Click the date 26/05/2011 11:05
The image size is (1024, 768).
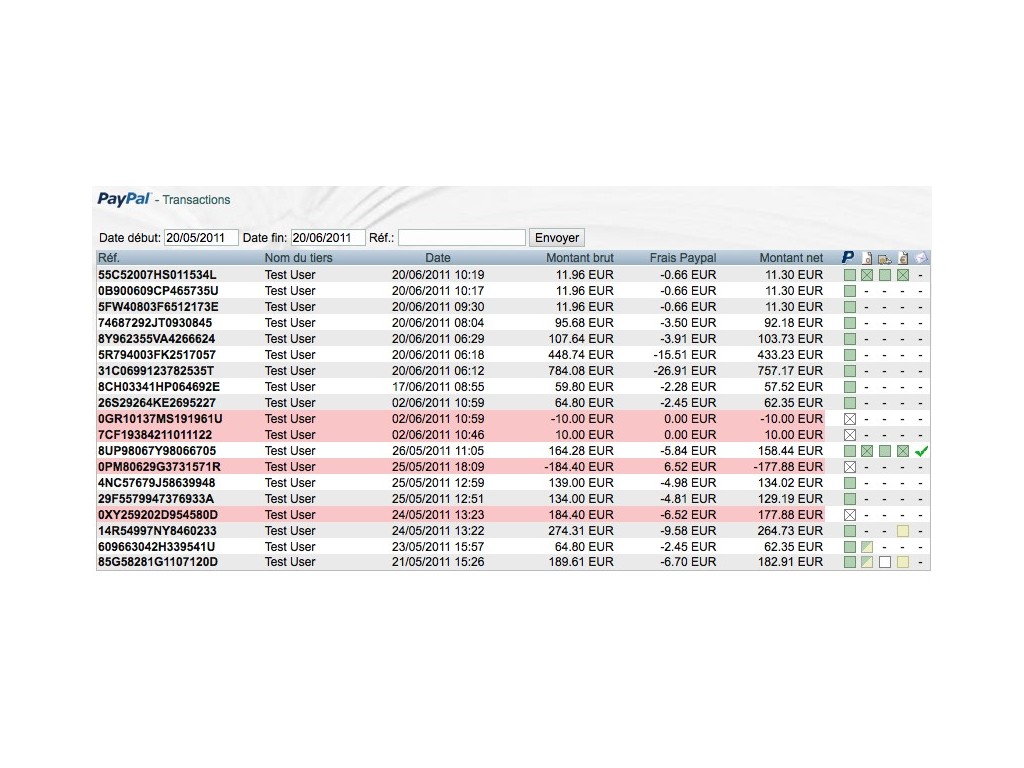click(438, 451)
